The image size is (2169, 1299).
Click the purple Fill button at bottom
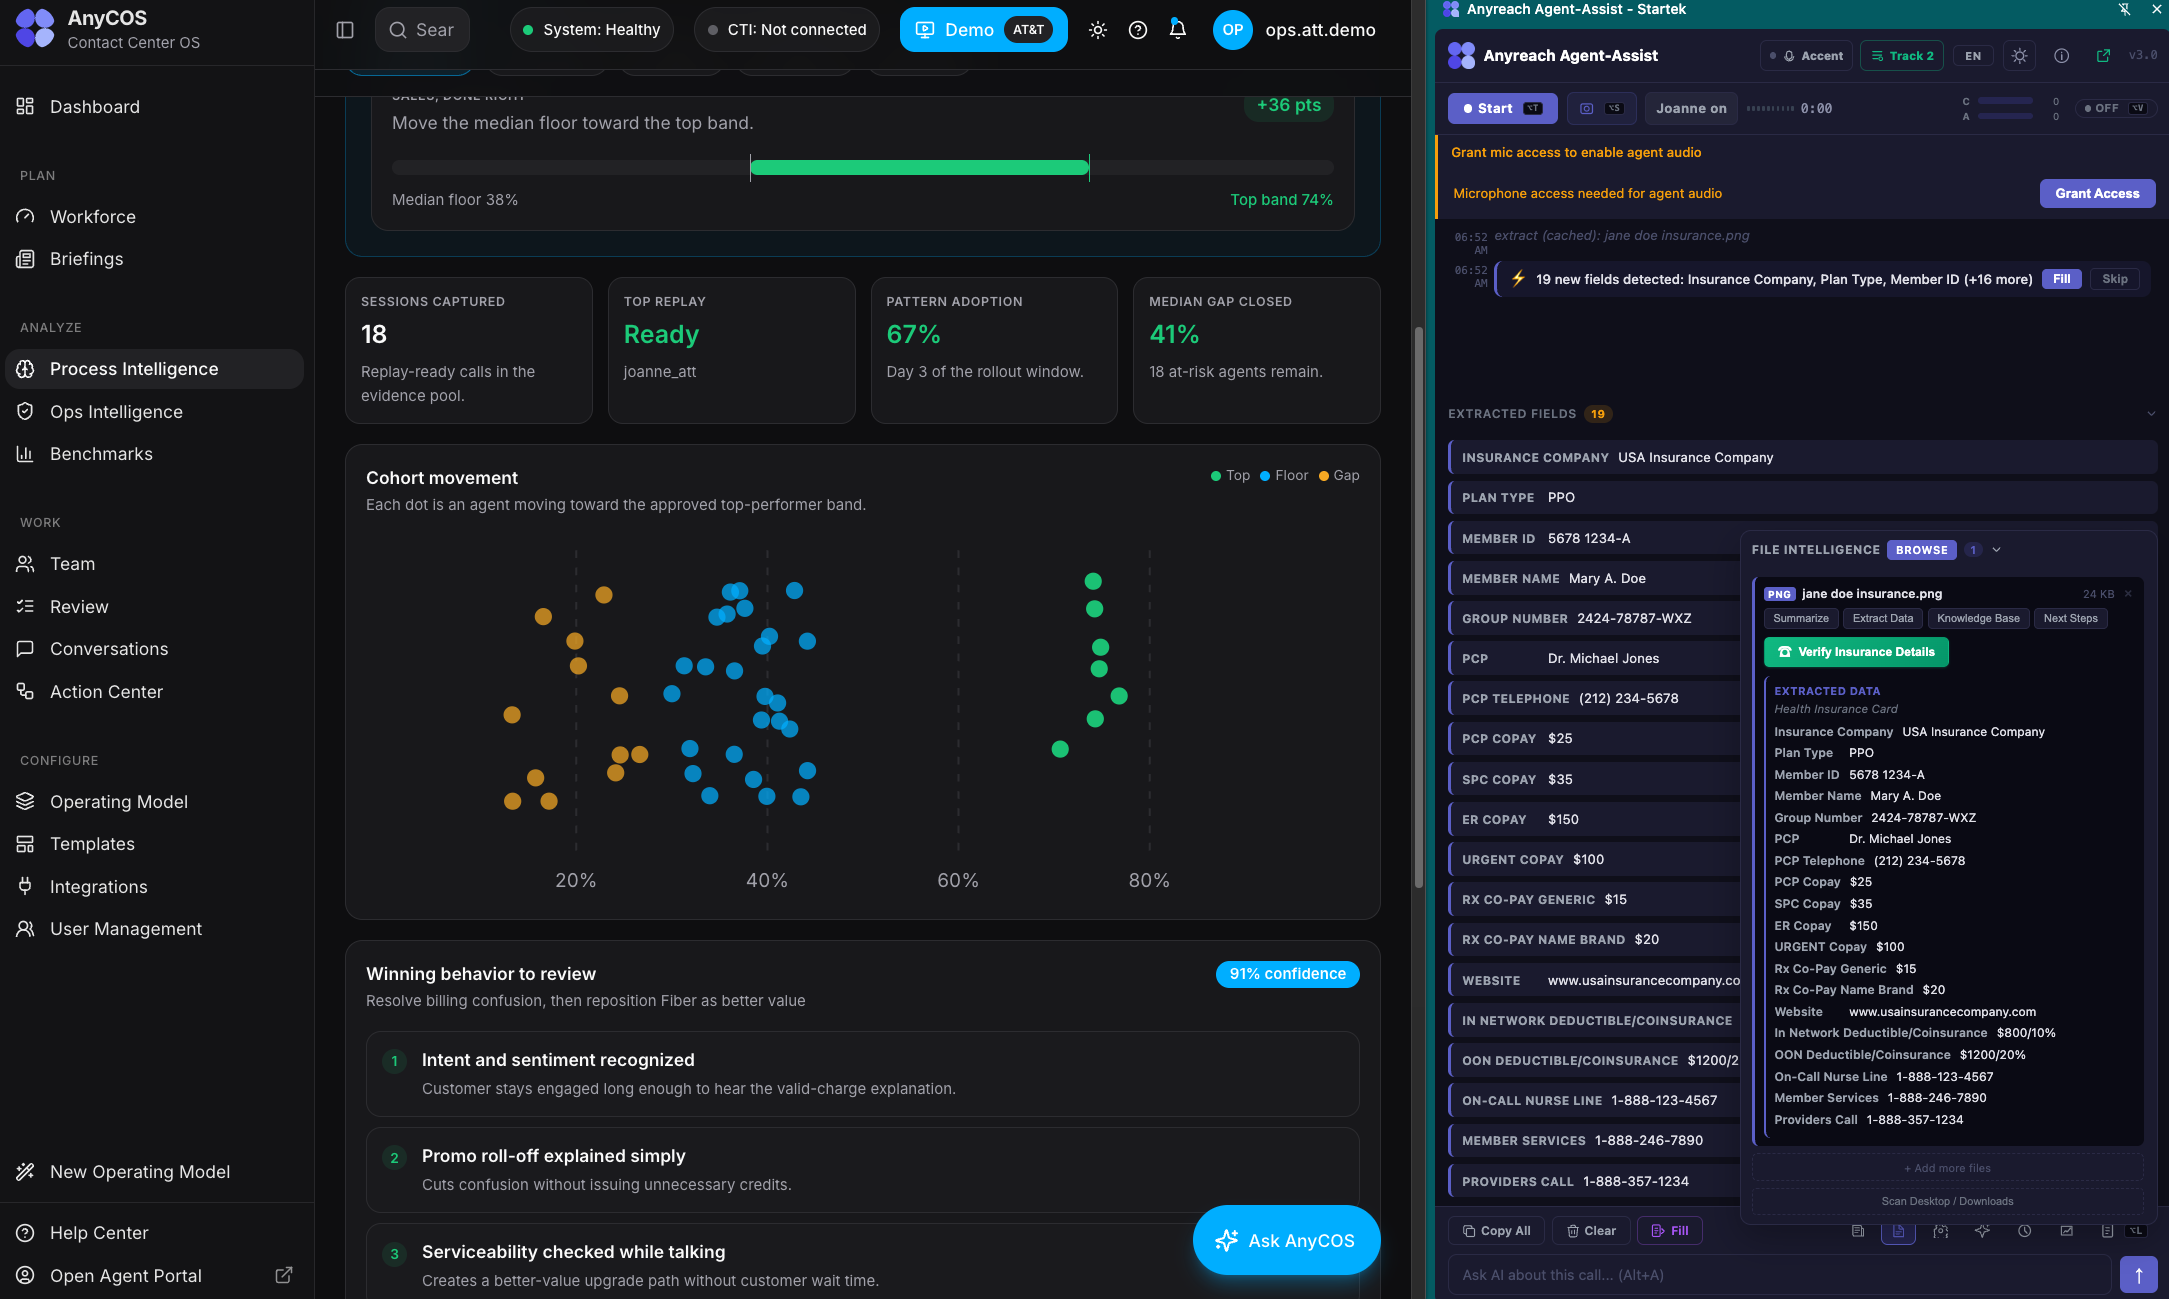click(x=1670, y=1231)
